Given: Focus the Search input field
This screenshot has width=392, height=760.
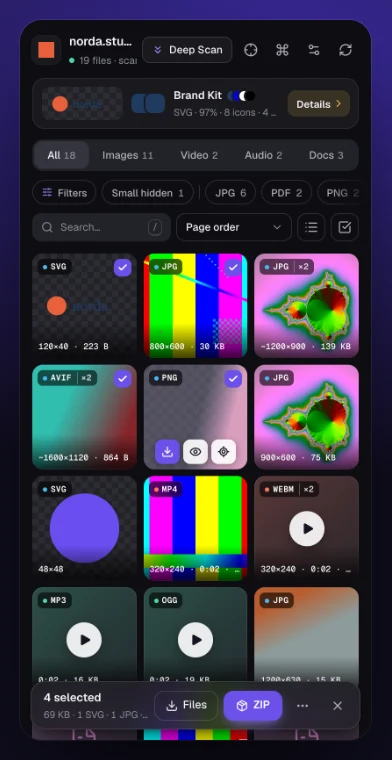Looking at the screenshot, I should (x=102, y=227).
